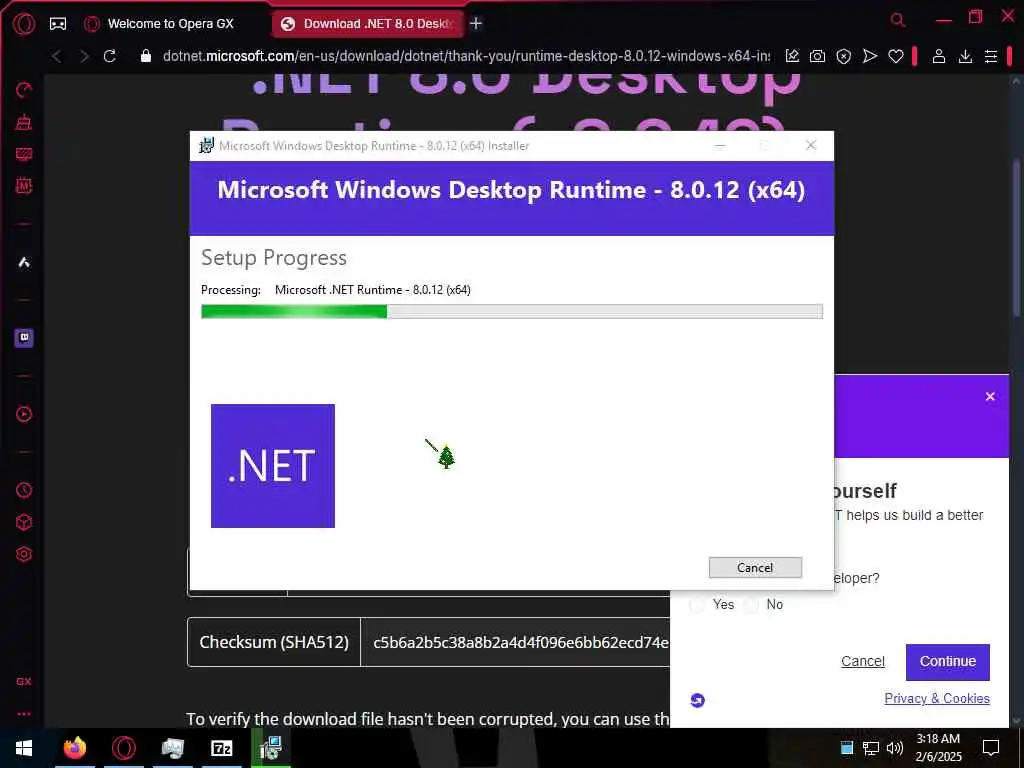Take a snapshot with camera icon
The width and height of the screenshot is (1024, 768).
pos(817,56)
